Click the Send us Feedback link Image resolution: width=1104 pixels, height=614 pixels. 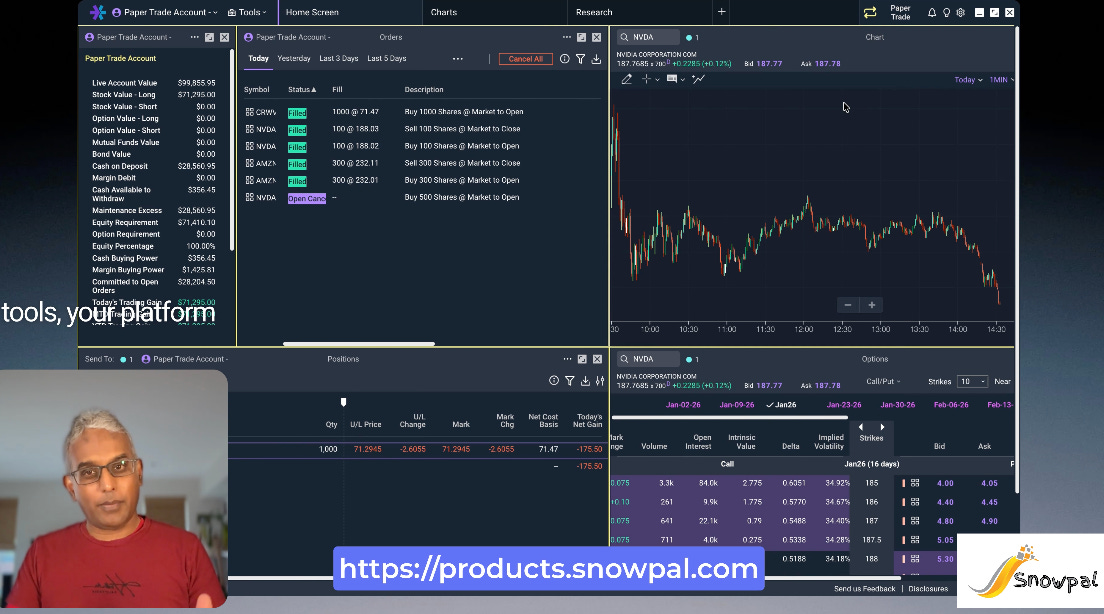[x=865, y=589]
